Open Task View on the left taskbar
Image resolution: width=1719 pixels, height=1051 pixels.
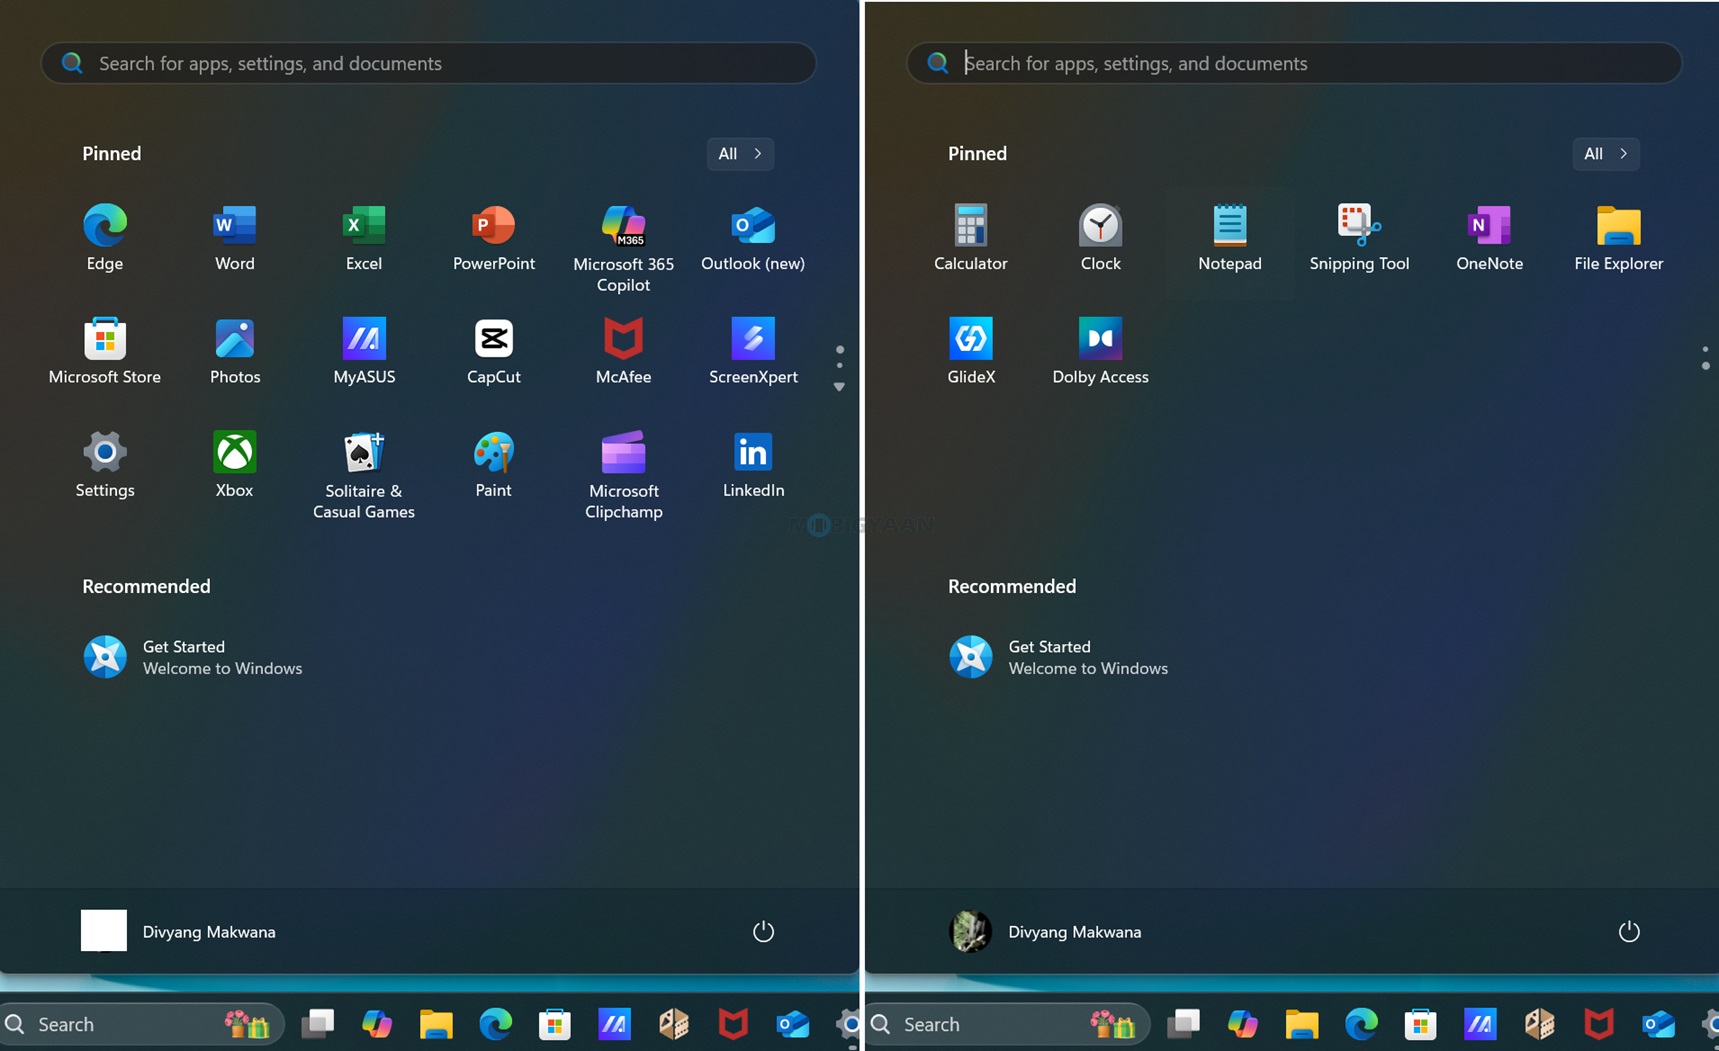tap(318, 1024)
